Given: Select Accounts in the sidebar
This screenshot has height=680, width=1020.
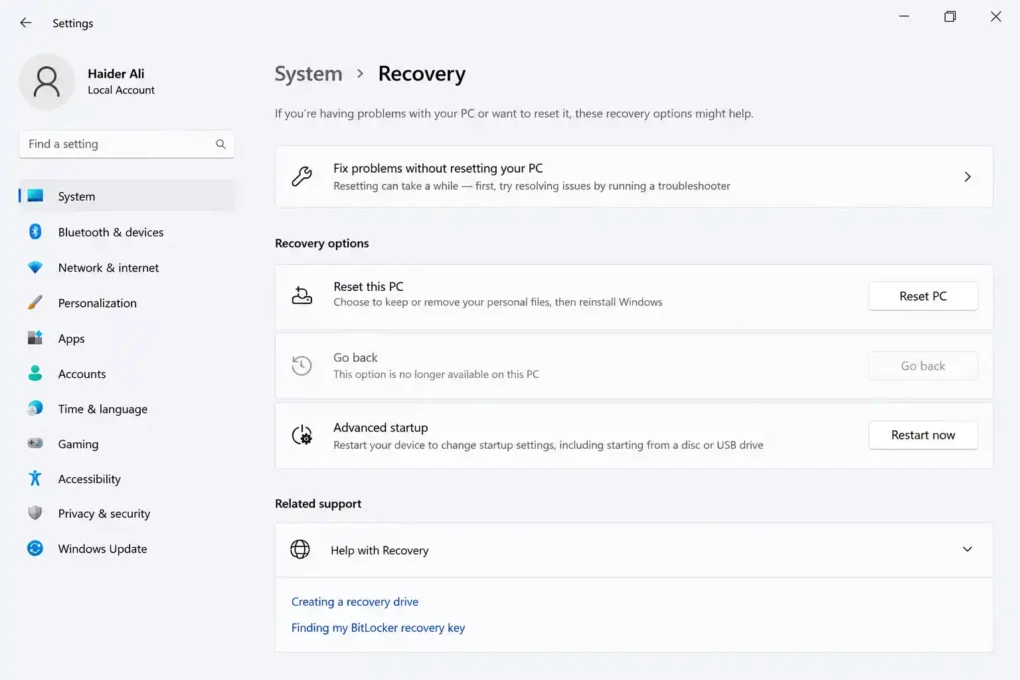Looking at the screenshot, I should pos(127,373).
